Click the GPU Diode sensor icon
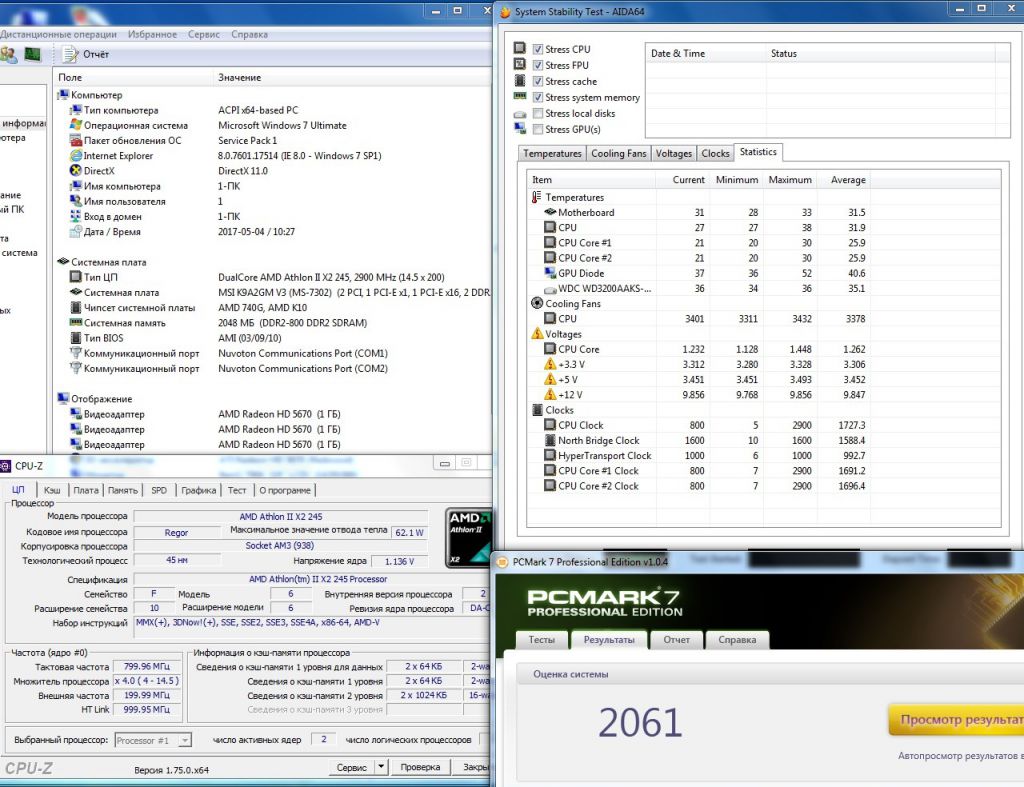This screenshot has width=1024, height=787. [x=550, y=273]
